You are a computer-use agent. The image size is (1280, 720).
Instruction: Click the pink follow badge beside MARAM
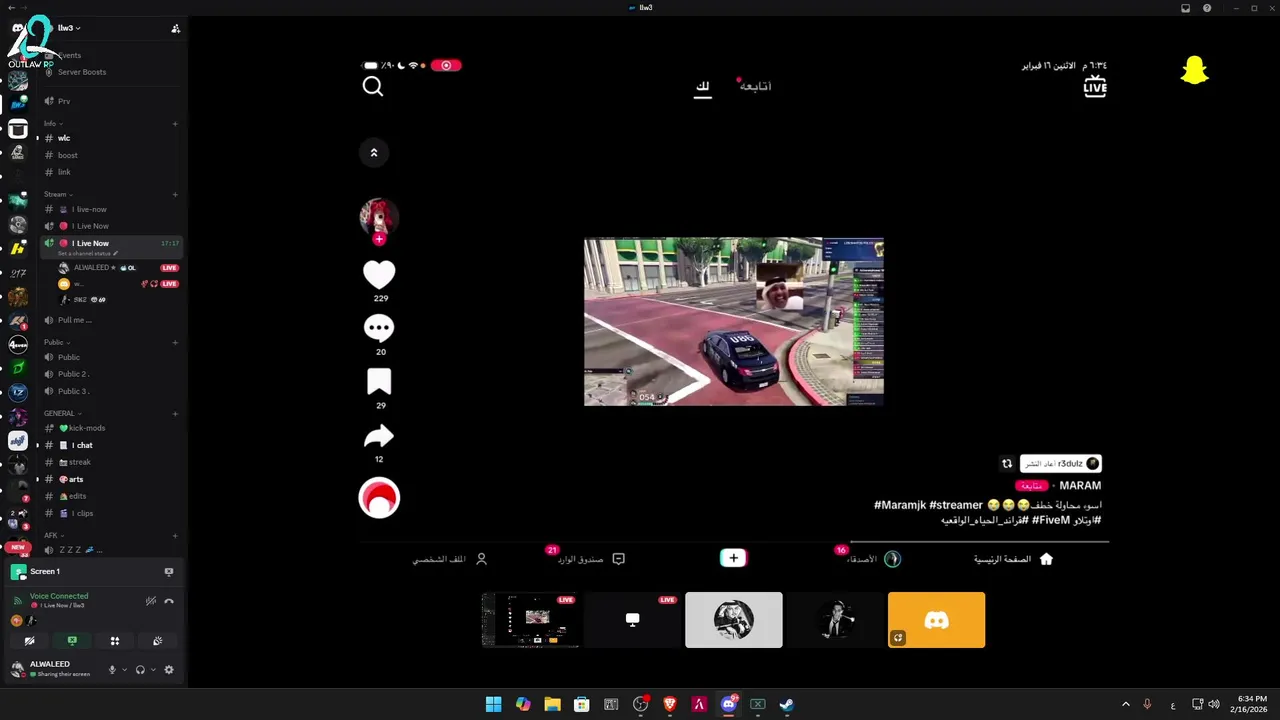pos(1032,486)
